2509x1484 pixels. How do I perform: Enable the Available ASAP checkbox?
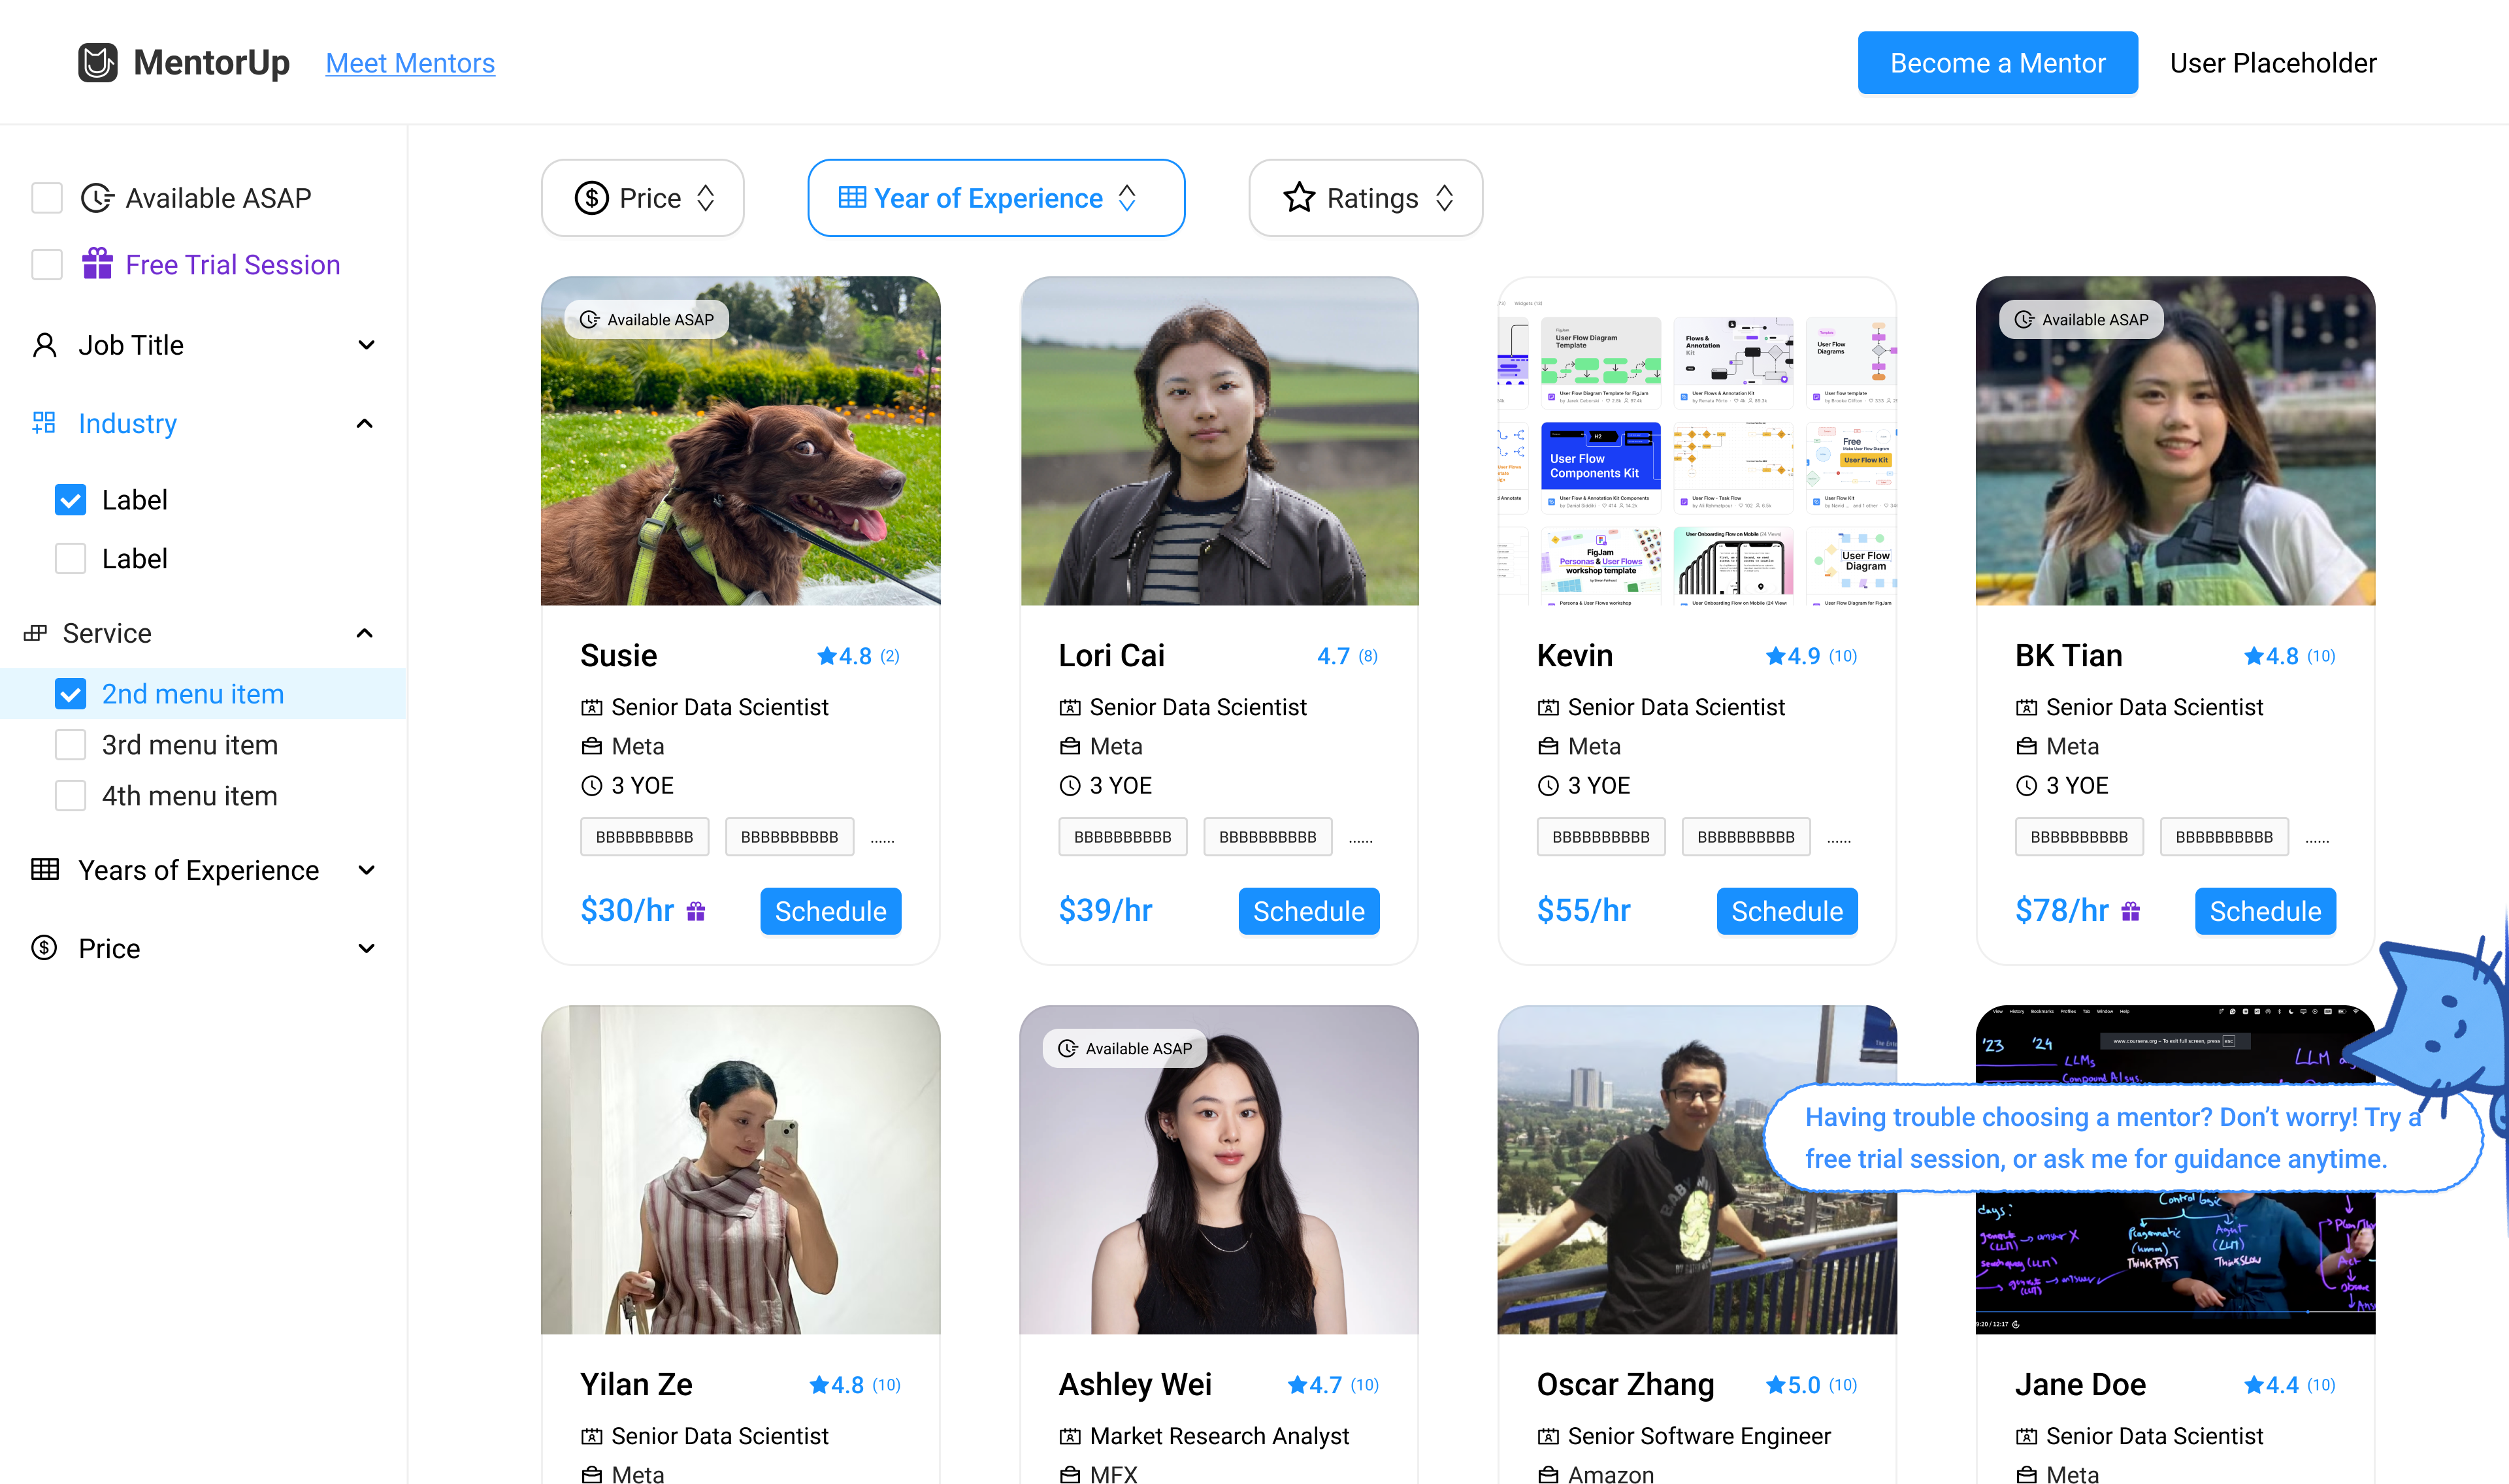pyautogui.click(x=47, y=198)
